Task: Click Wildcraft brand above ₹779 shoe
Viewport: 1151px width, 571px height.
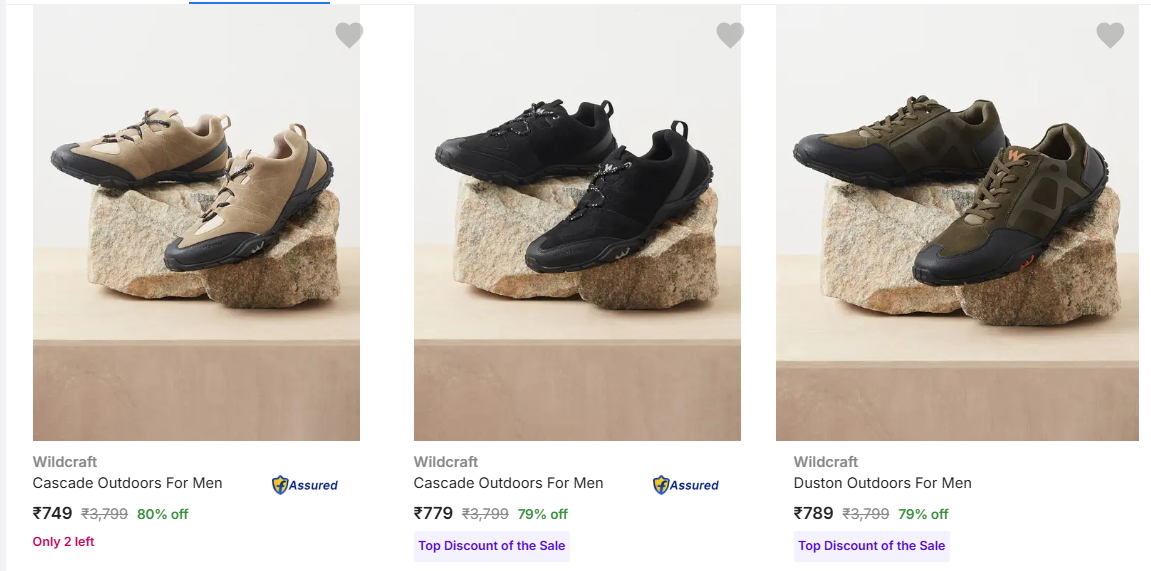Action: [x=446, y=462]
